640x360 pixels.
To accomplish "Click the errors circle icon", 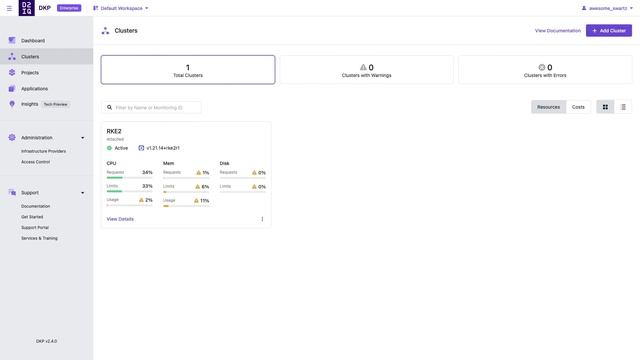I will pos(542,67).
